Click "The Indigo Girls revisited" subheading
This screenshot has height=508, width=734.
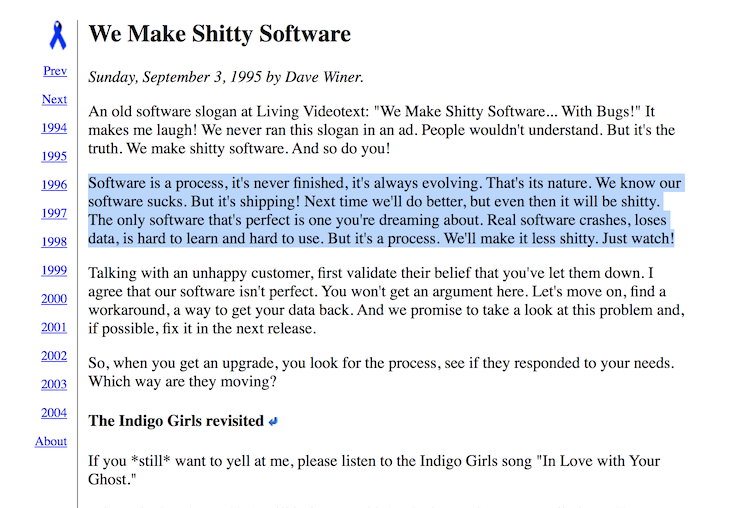click(x=175, y=421)
